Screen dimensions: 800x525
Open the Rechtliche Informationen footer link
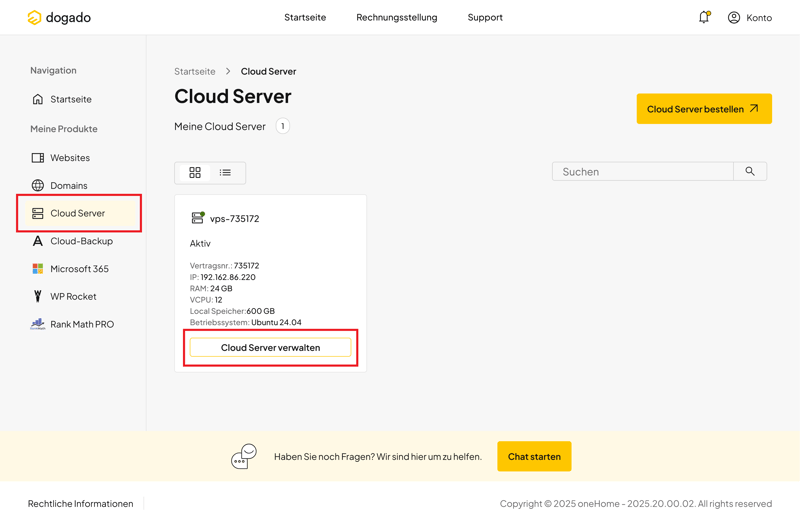(80, 504)
